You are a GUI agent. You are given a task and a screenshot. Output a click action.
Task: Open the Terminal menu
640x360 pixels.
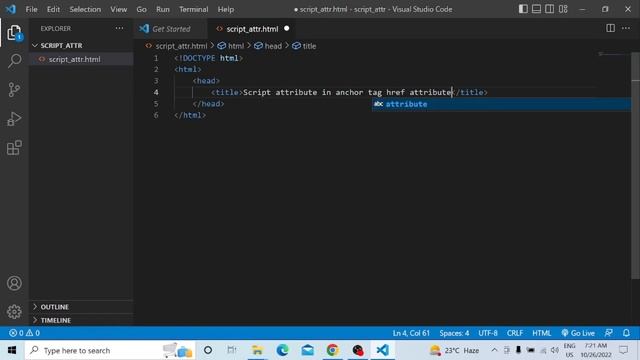(193, 9)
